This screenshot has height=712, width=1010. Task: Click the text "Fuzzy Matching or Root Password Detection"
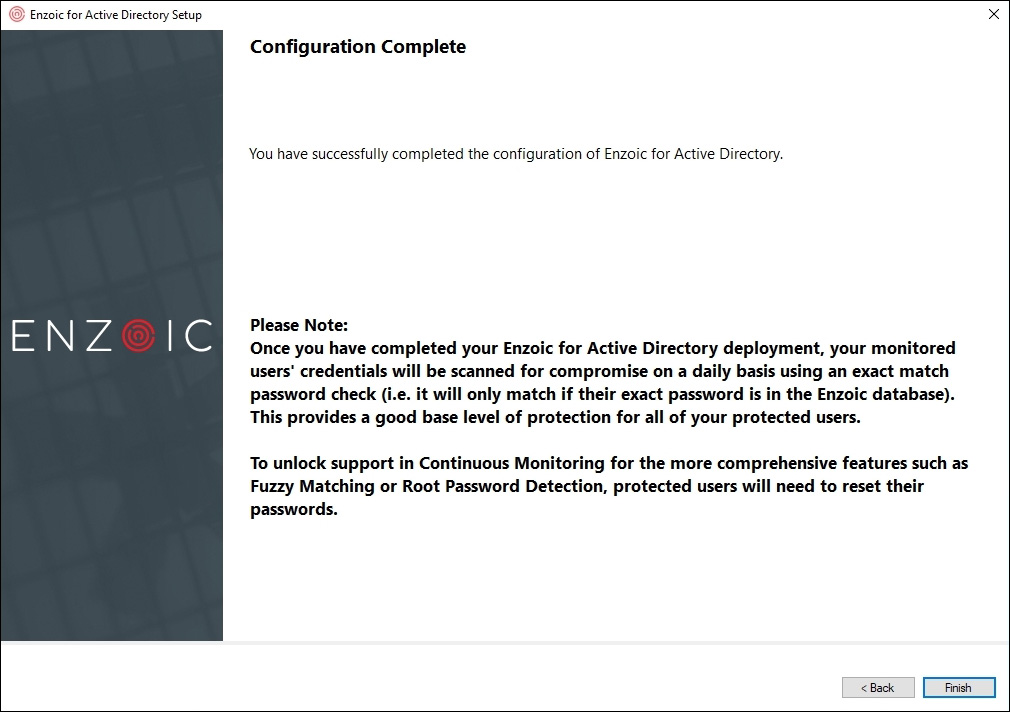pyautogui.click(x=430, y=487)
